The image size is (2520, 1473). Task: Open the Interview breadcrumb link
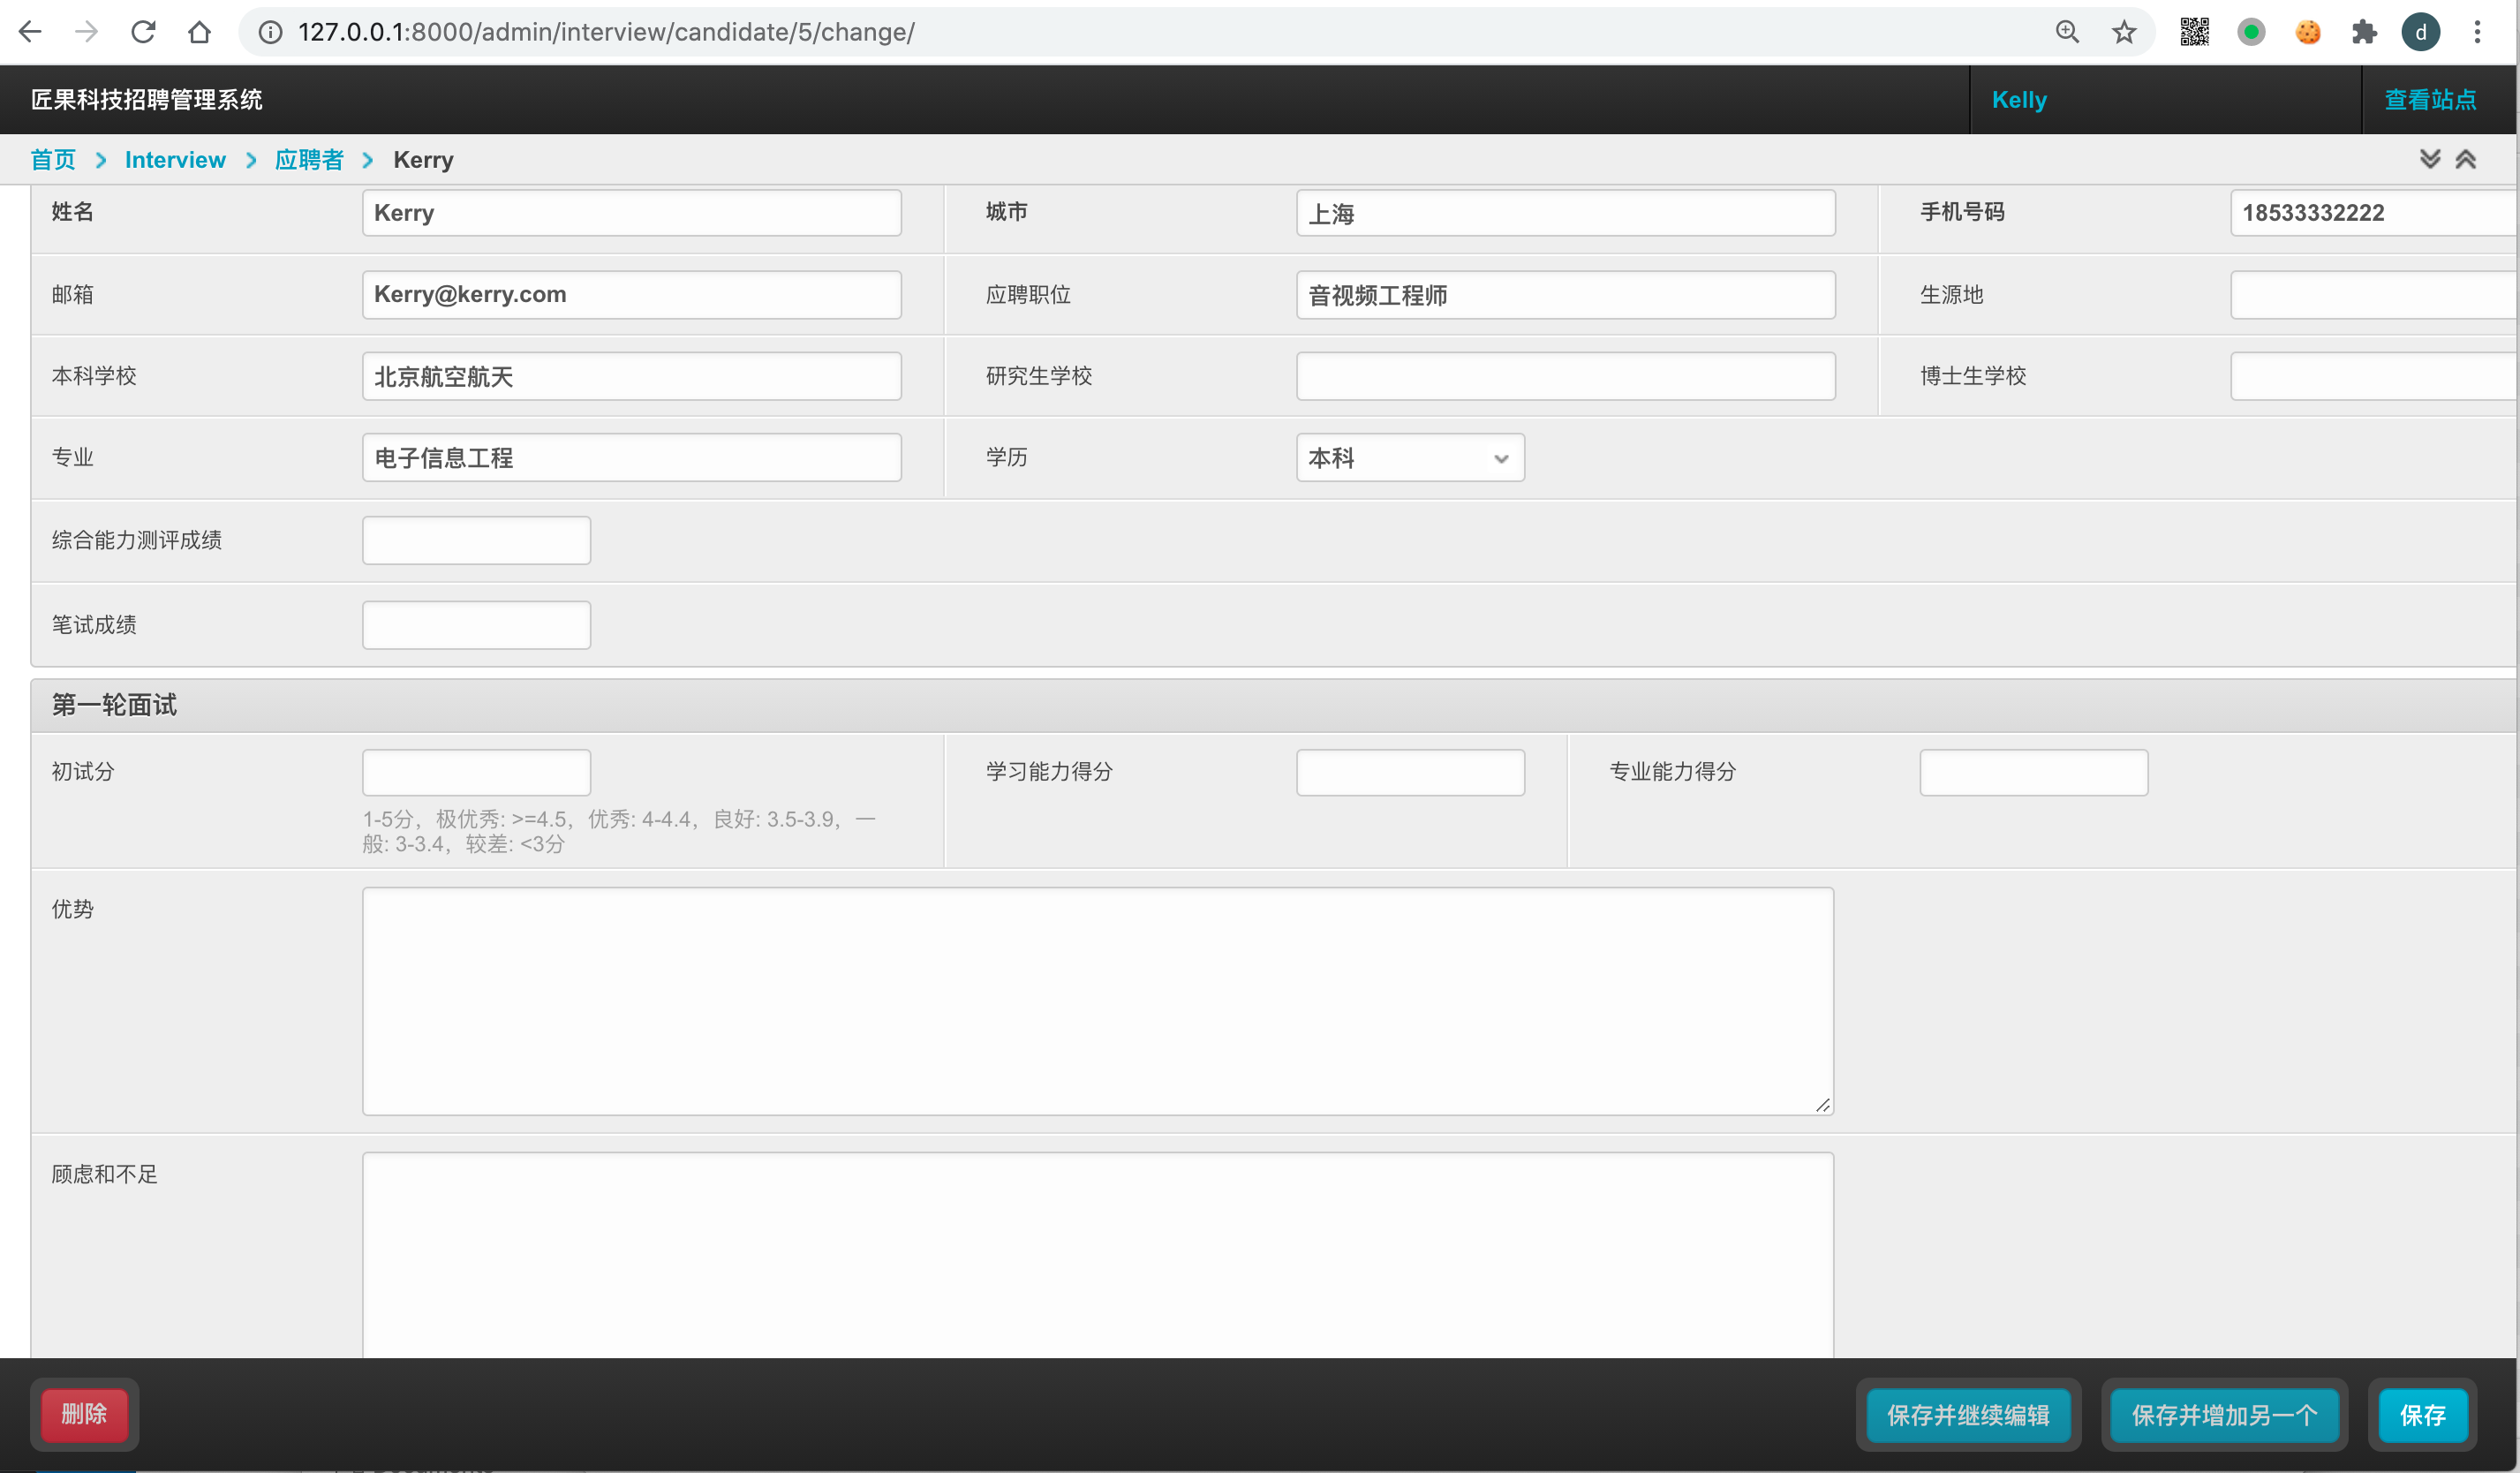(x=175, y=160)
